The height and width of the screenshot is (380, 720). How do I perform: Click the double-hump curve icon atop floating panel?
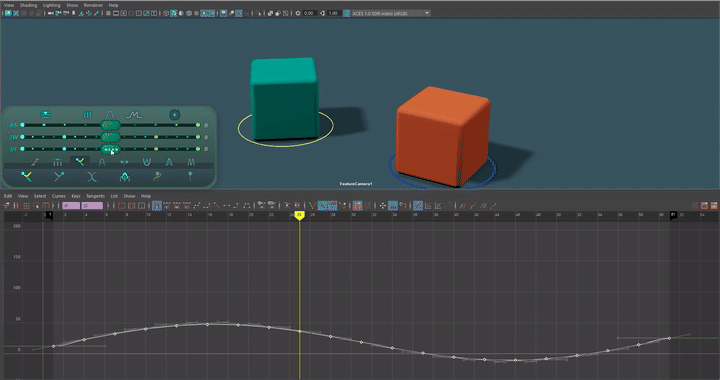click(134, 114)
